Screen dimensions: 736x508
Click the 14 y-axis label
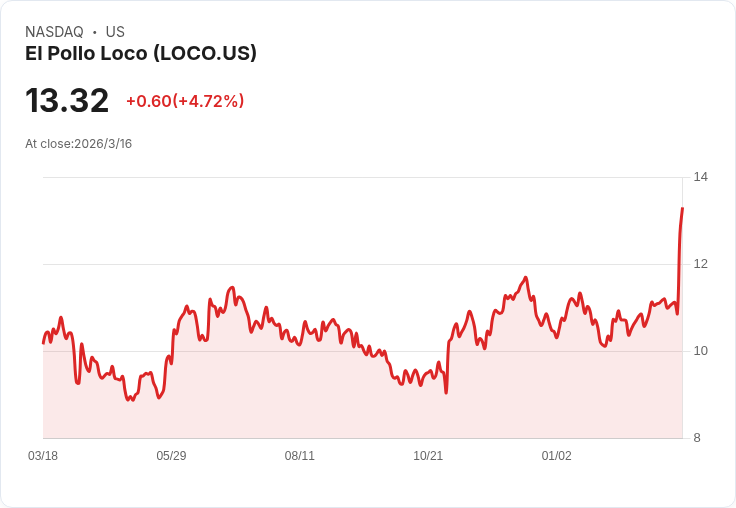(701, 177)
